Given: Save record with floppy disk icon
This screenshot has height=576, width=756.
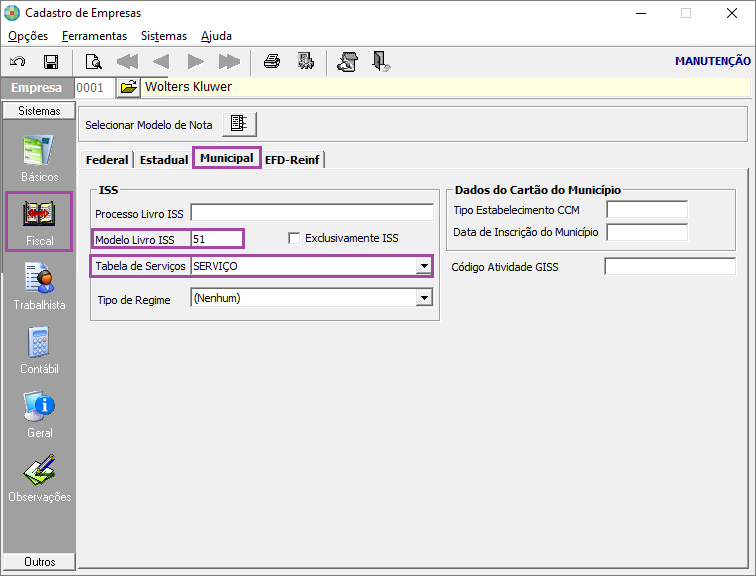Looking at the screenshot, I should click(x=51, y=62).
